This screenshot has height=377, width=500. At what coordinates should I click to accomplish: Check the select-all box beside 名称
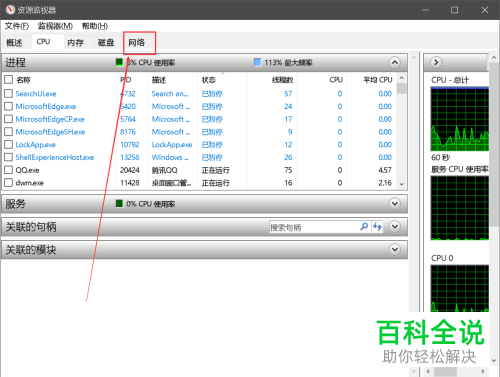coord(9,80)
